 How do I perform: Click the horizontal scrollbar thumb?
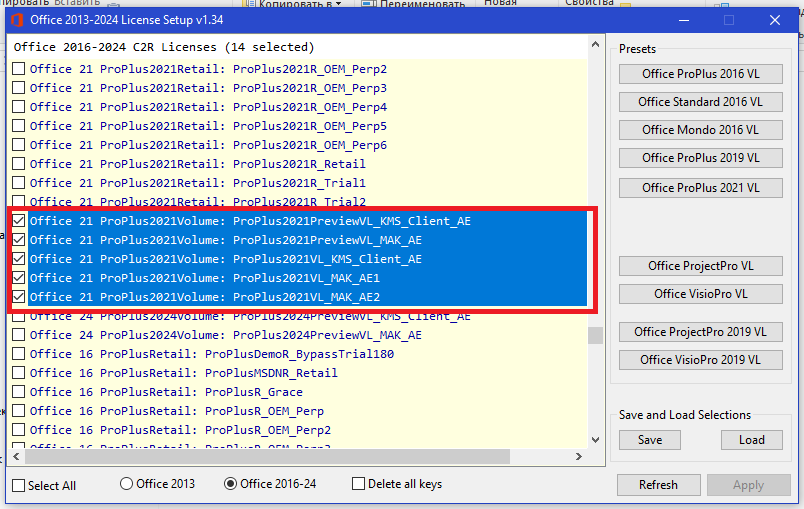click(x=267, y=456)
